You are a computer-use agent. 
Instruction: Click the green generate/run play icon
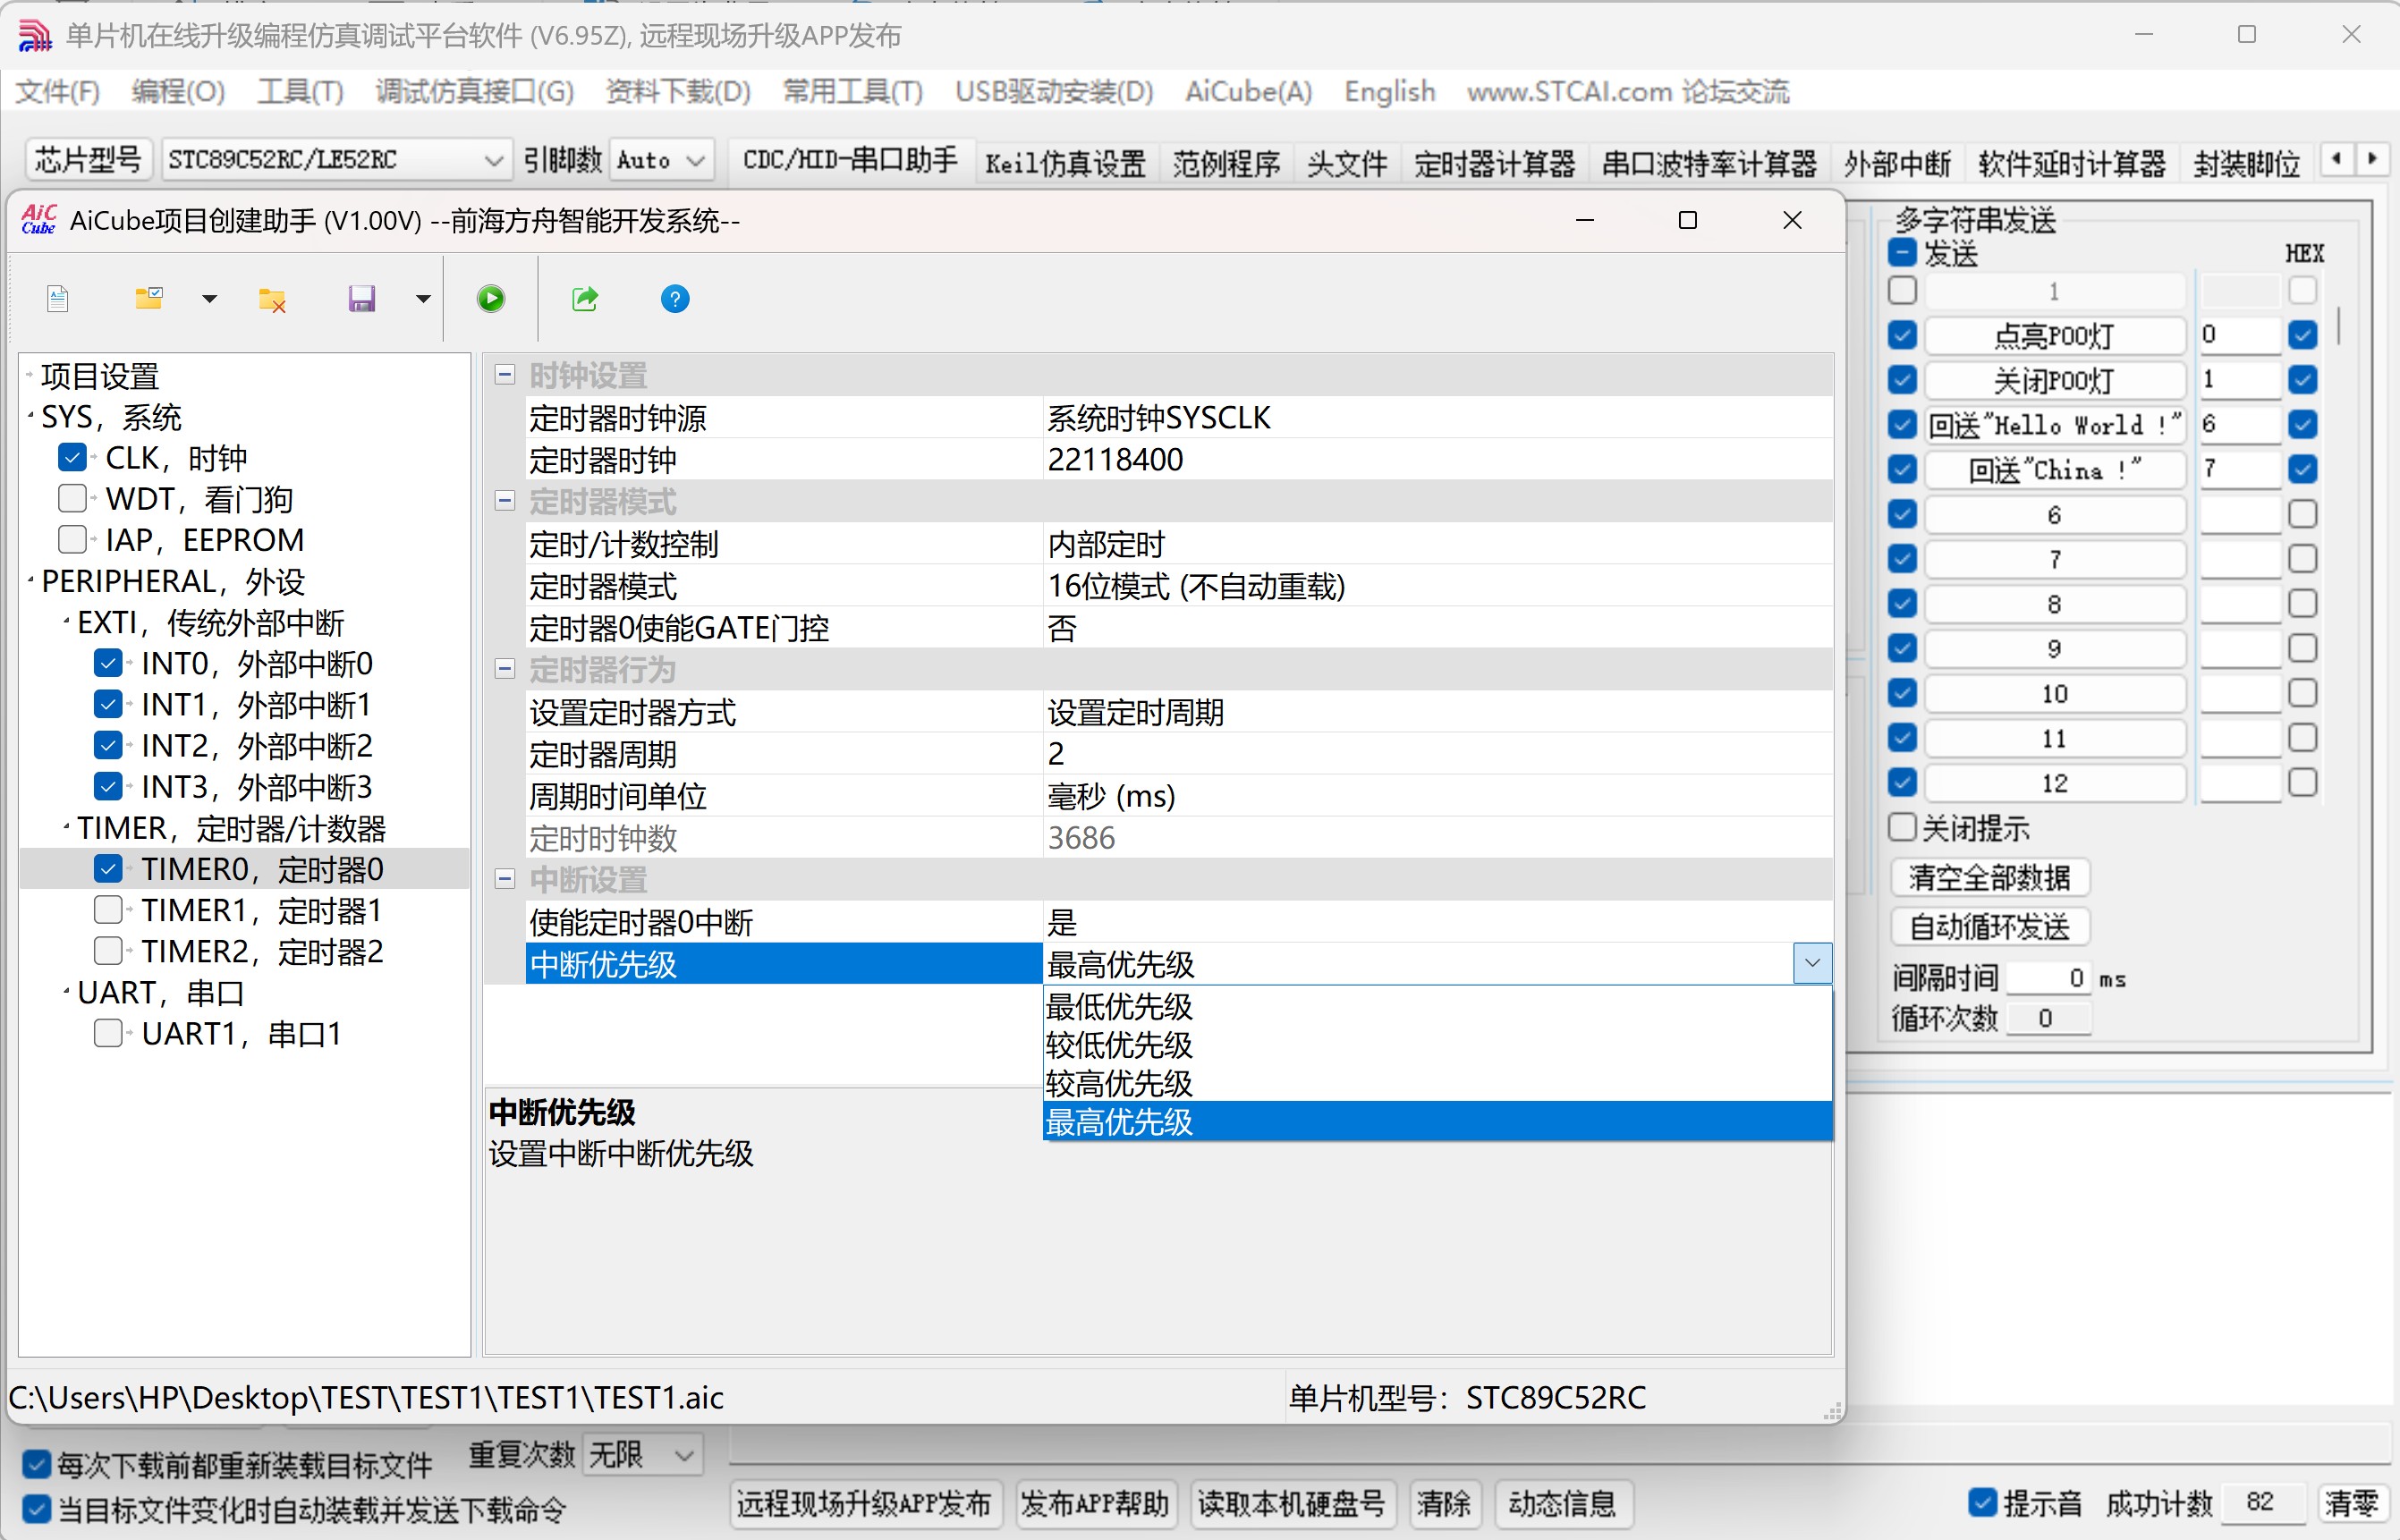pyautogui.click(x=491, y=299)
